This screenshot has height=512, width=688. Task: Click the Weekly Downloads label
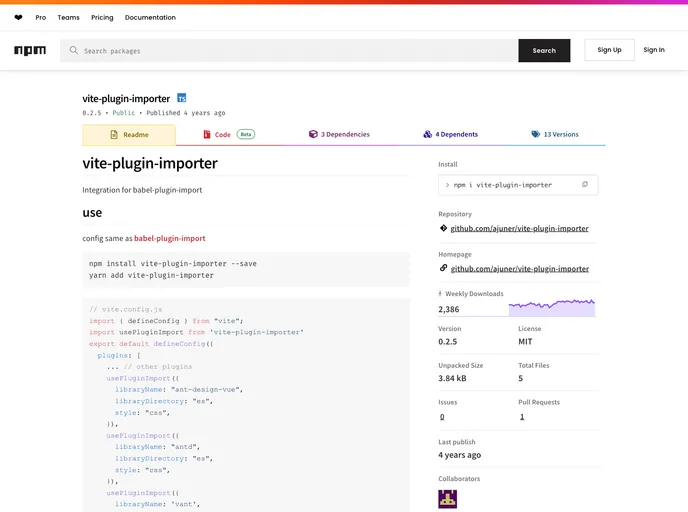pyautogui.click(x=474, y=294)
